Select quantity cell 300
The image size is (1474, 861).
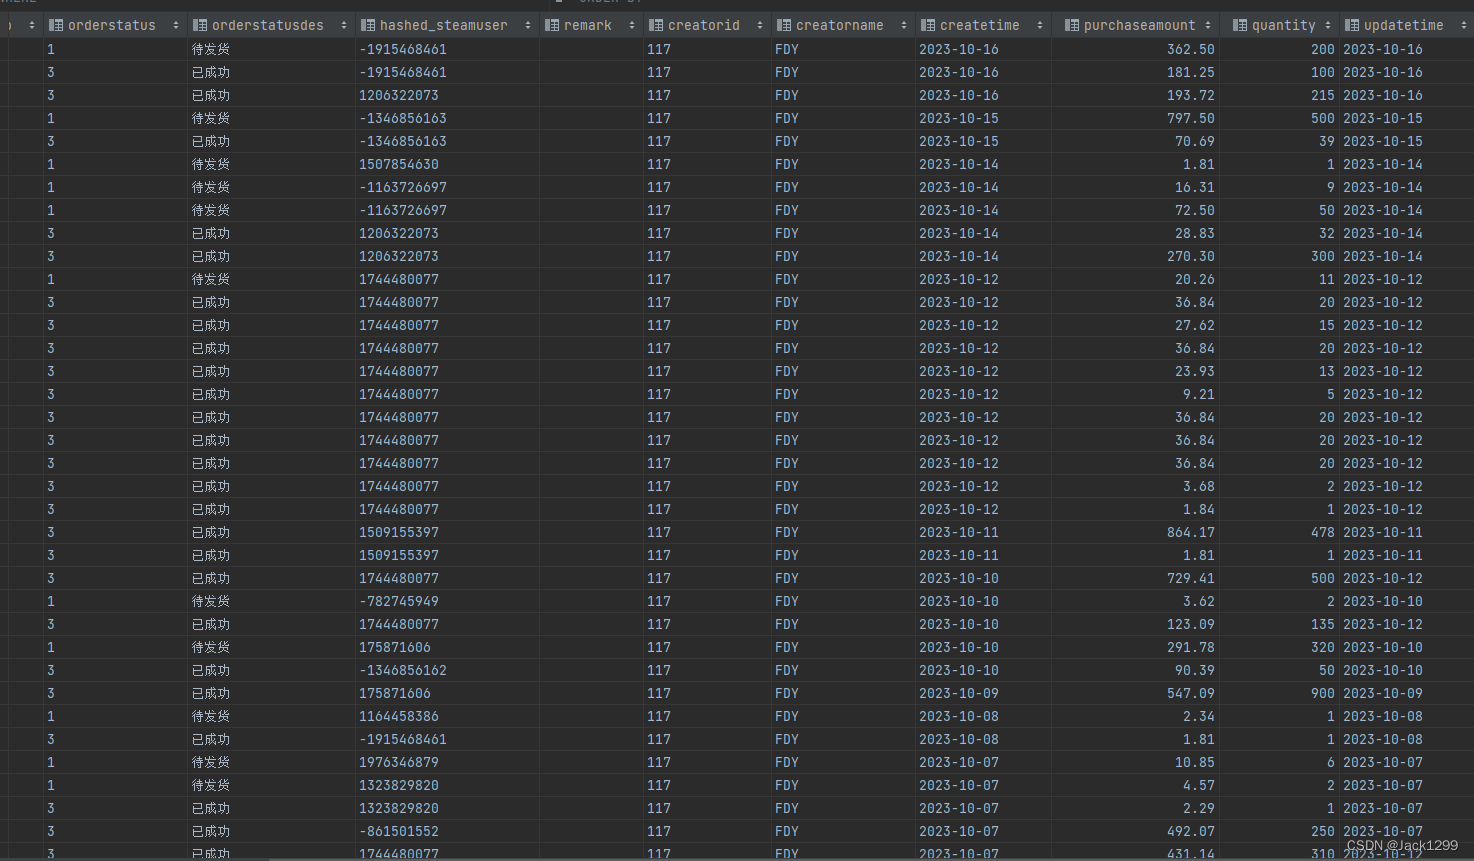click(1323, 256)
